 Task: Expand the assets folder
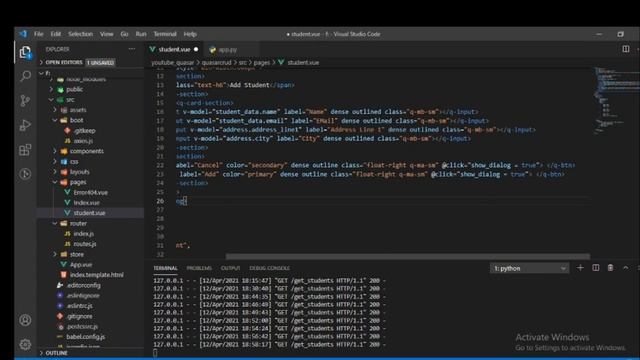pyautogui.click(x=78, y=110)
